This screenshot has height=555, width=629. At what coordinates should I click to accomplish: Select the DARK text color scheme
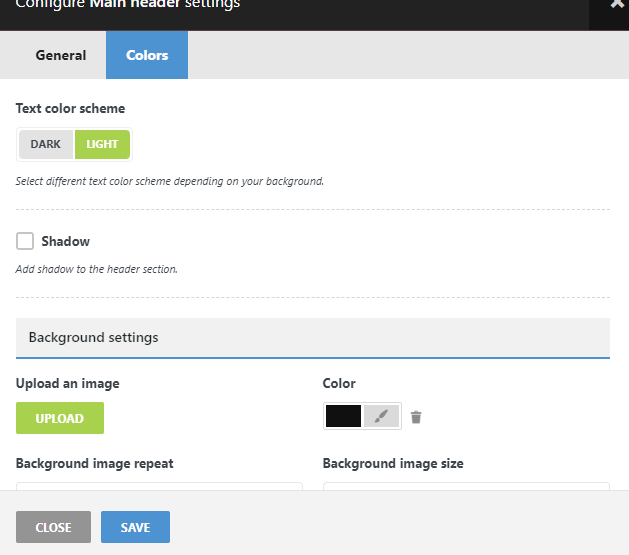click(x=46, y=144)
